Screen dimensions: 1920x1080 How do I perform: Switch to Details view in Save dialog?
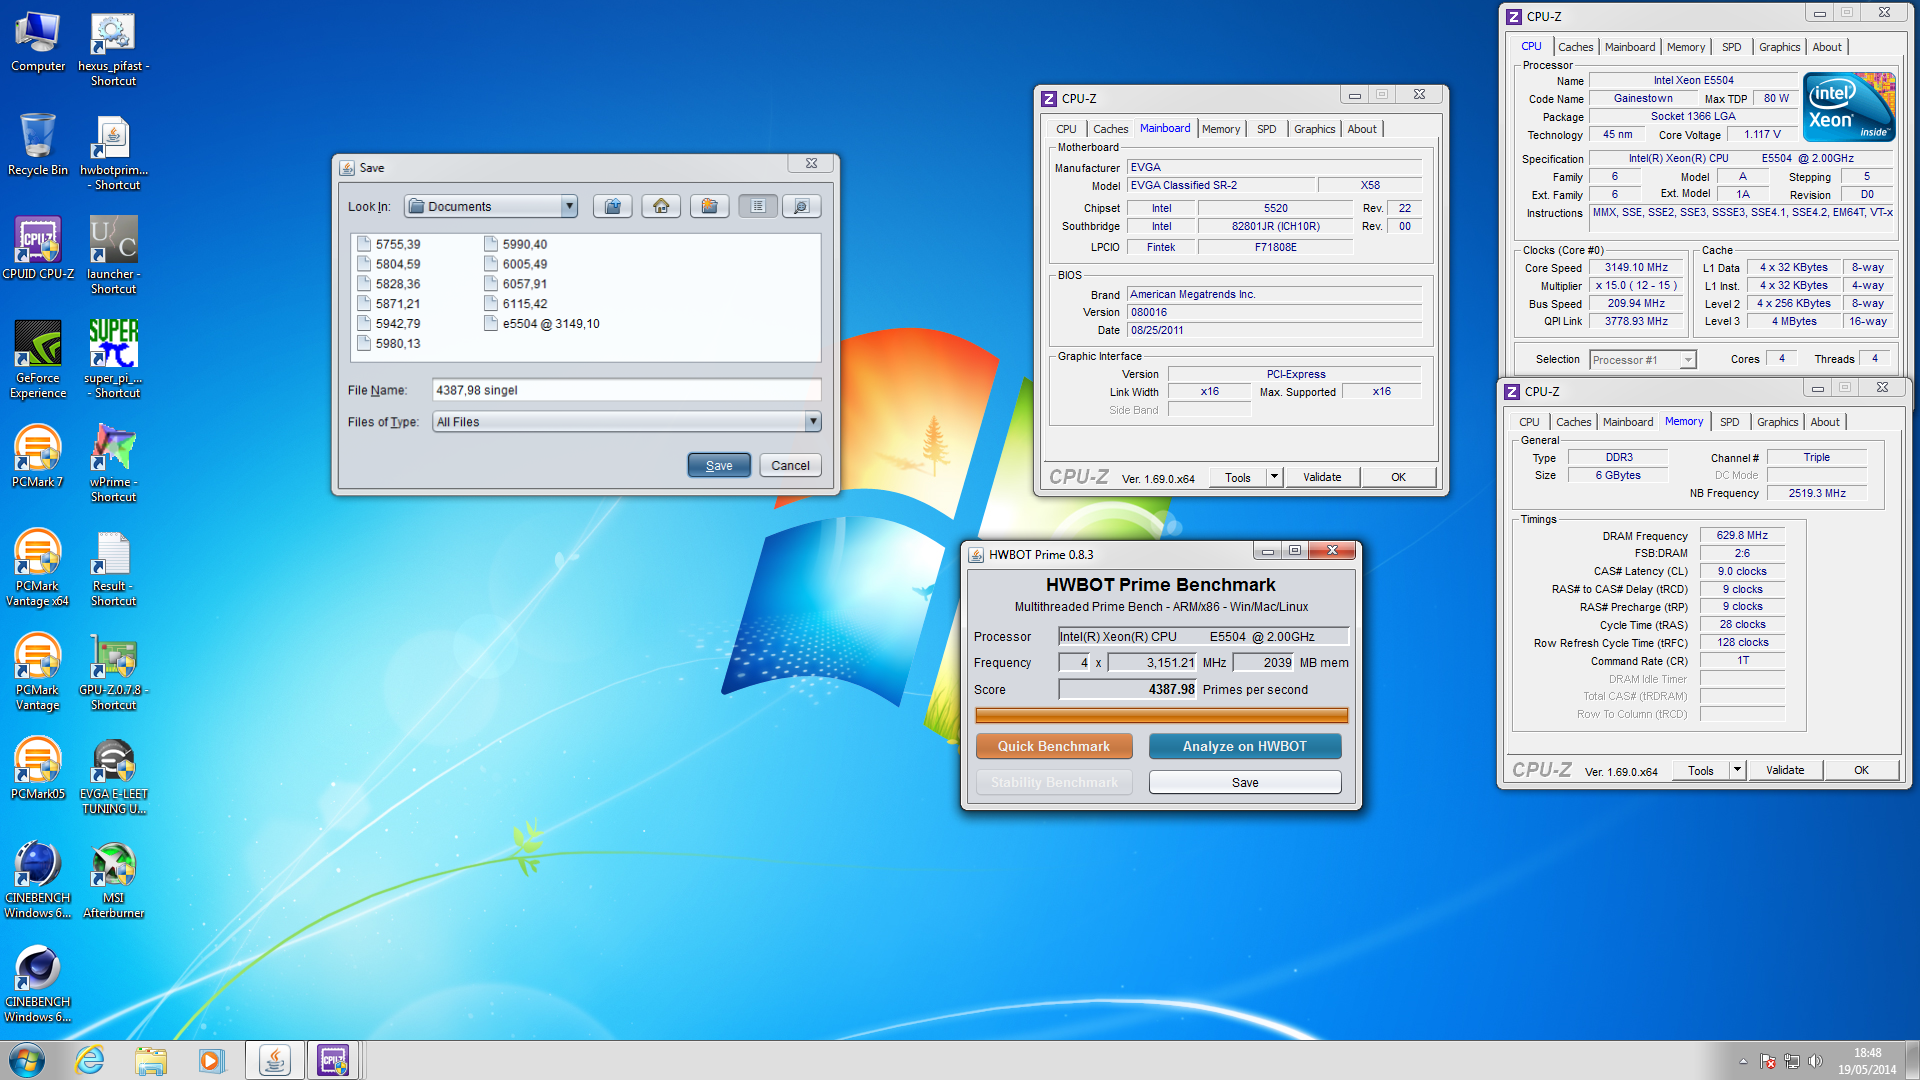click(x=801, y=206)
